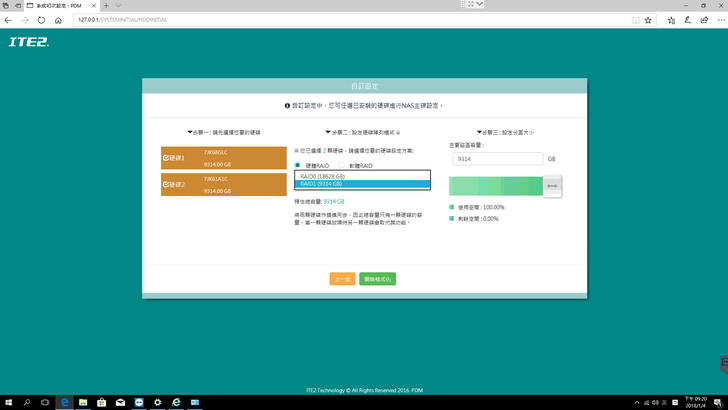The height and width of the screenshot is (410, 728).
Task: Click the 上一步 previous step button
Action: click(x=342, y=278)
